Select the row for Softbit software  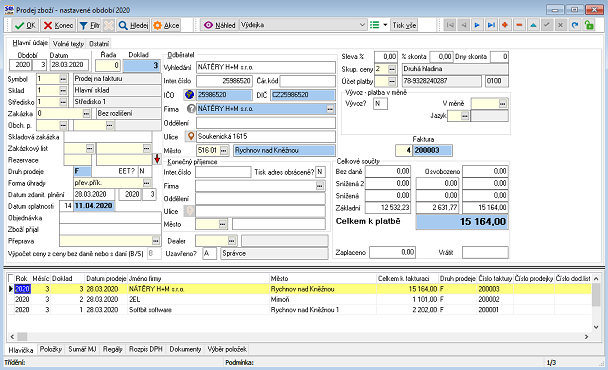pyautogui.click(x=299, y=309)
